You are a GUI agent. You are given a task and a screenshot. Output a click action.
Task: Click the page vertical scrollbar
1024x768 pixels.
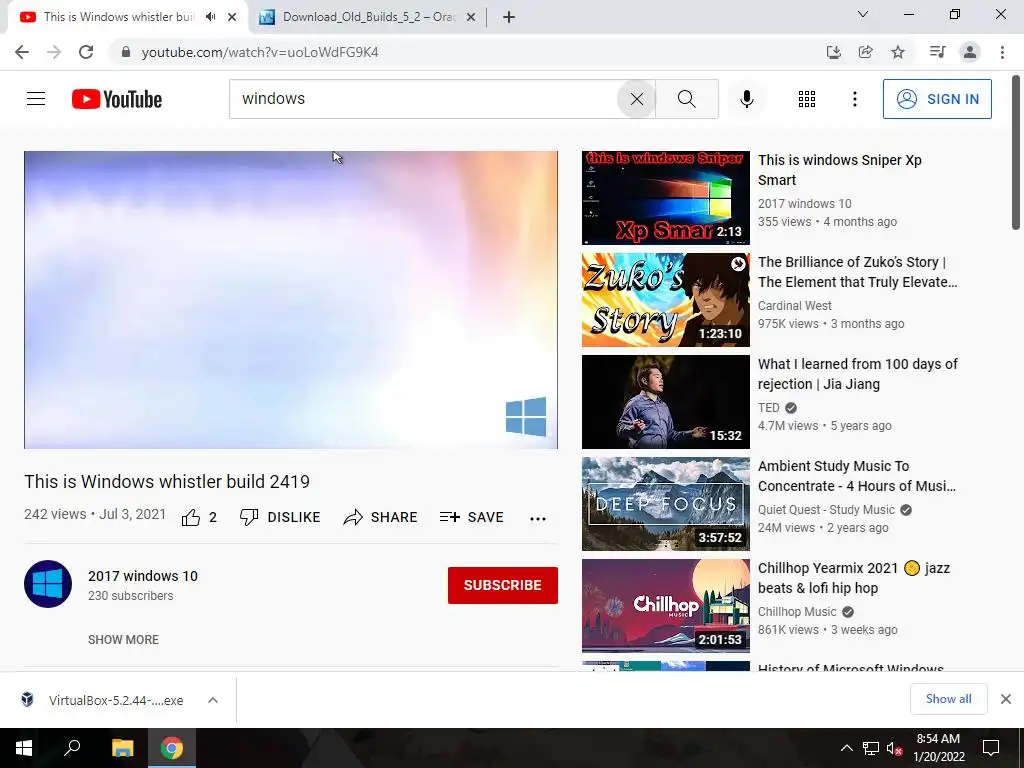1016,152
